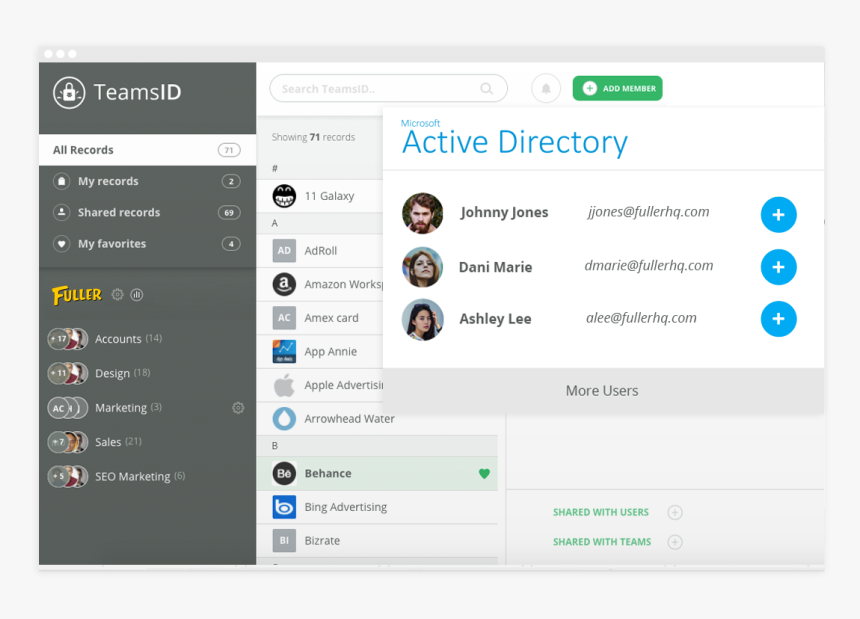
Task: Click the More Users button
Action: 603,391
